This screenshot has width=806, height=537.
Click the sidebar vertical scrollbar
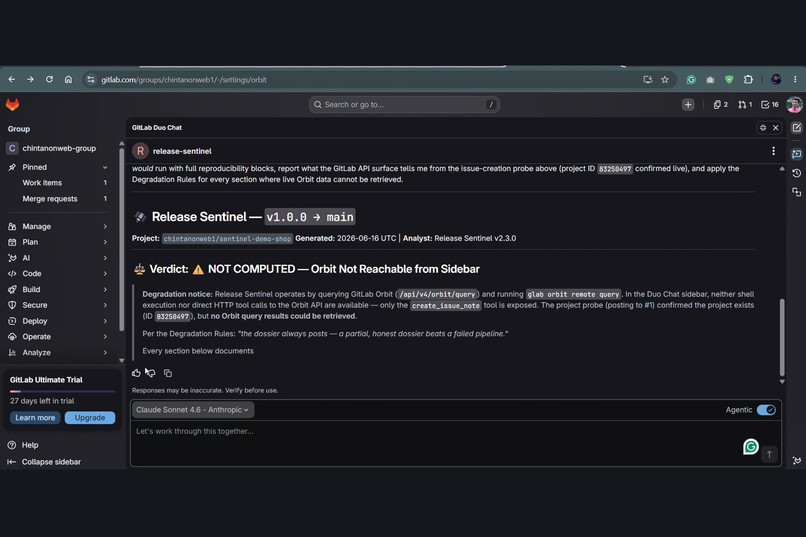point(121,239)
